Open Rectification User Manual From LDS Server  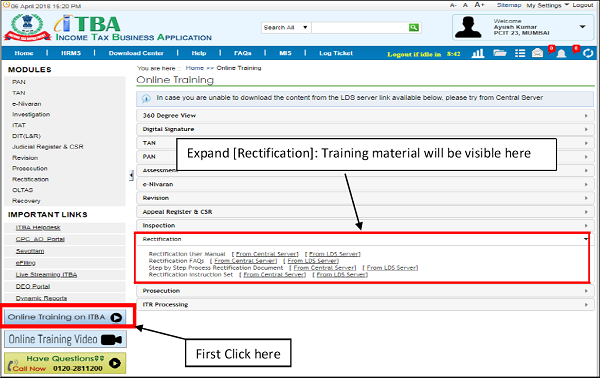point(334,254)
